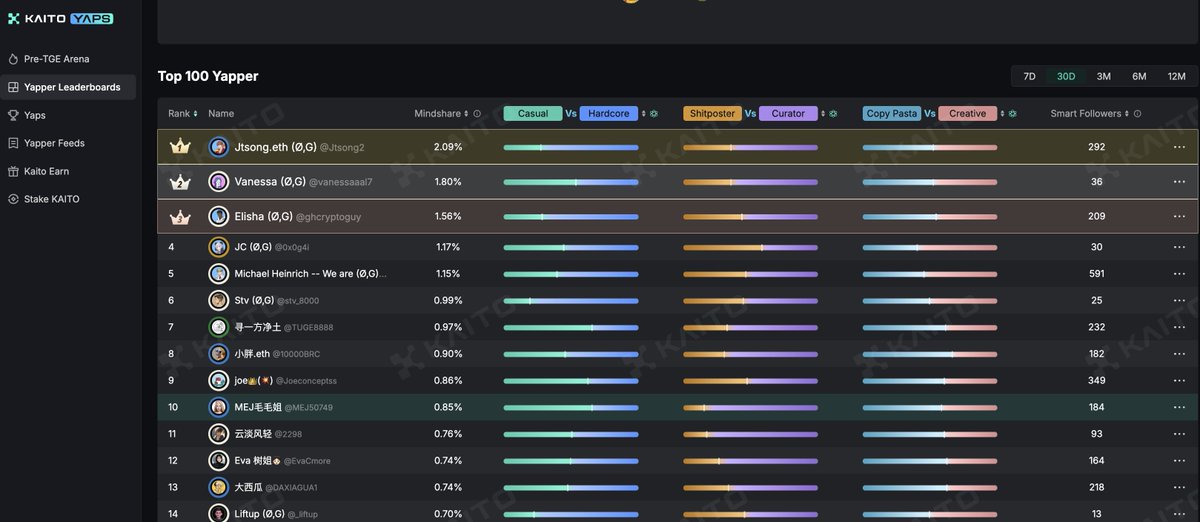Viewport: 1200px width, 522px height.
Task: Switch to the 3M time range
Action: [x=1103, y=76]
